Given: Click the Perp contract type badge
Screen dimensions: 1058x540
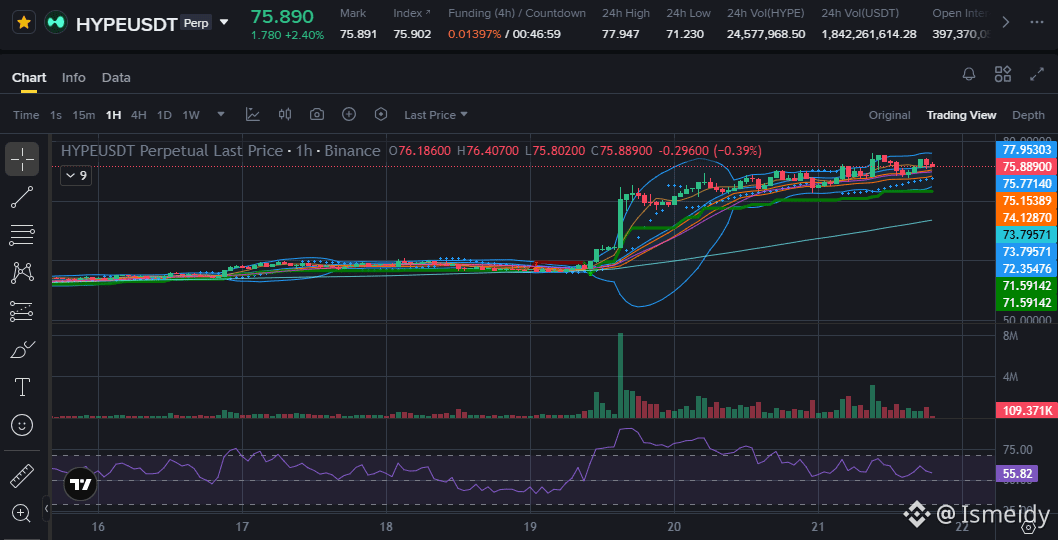Looking at the screenshot, I should click(x=196, y=22).
